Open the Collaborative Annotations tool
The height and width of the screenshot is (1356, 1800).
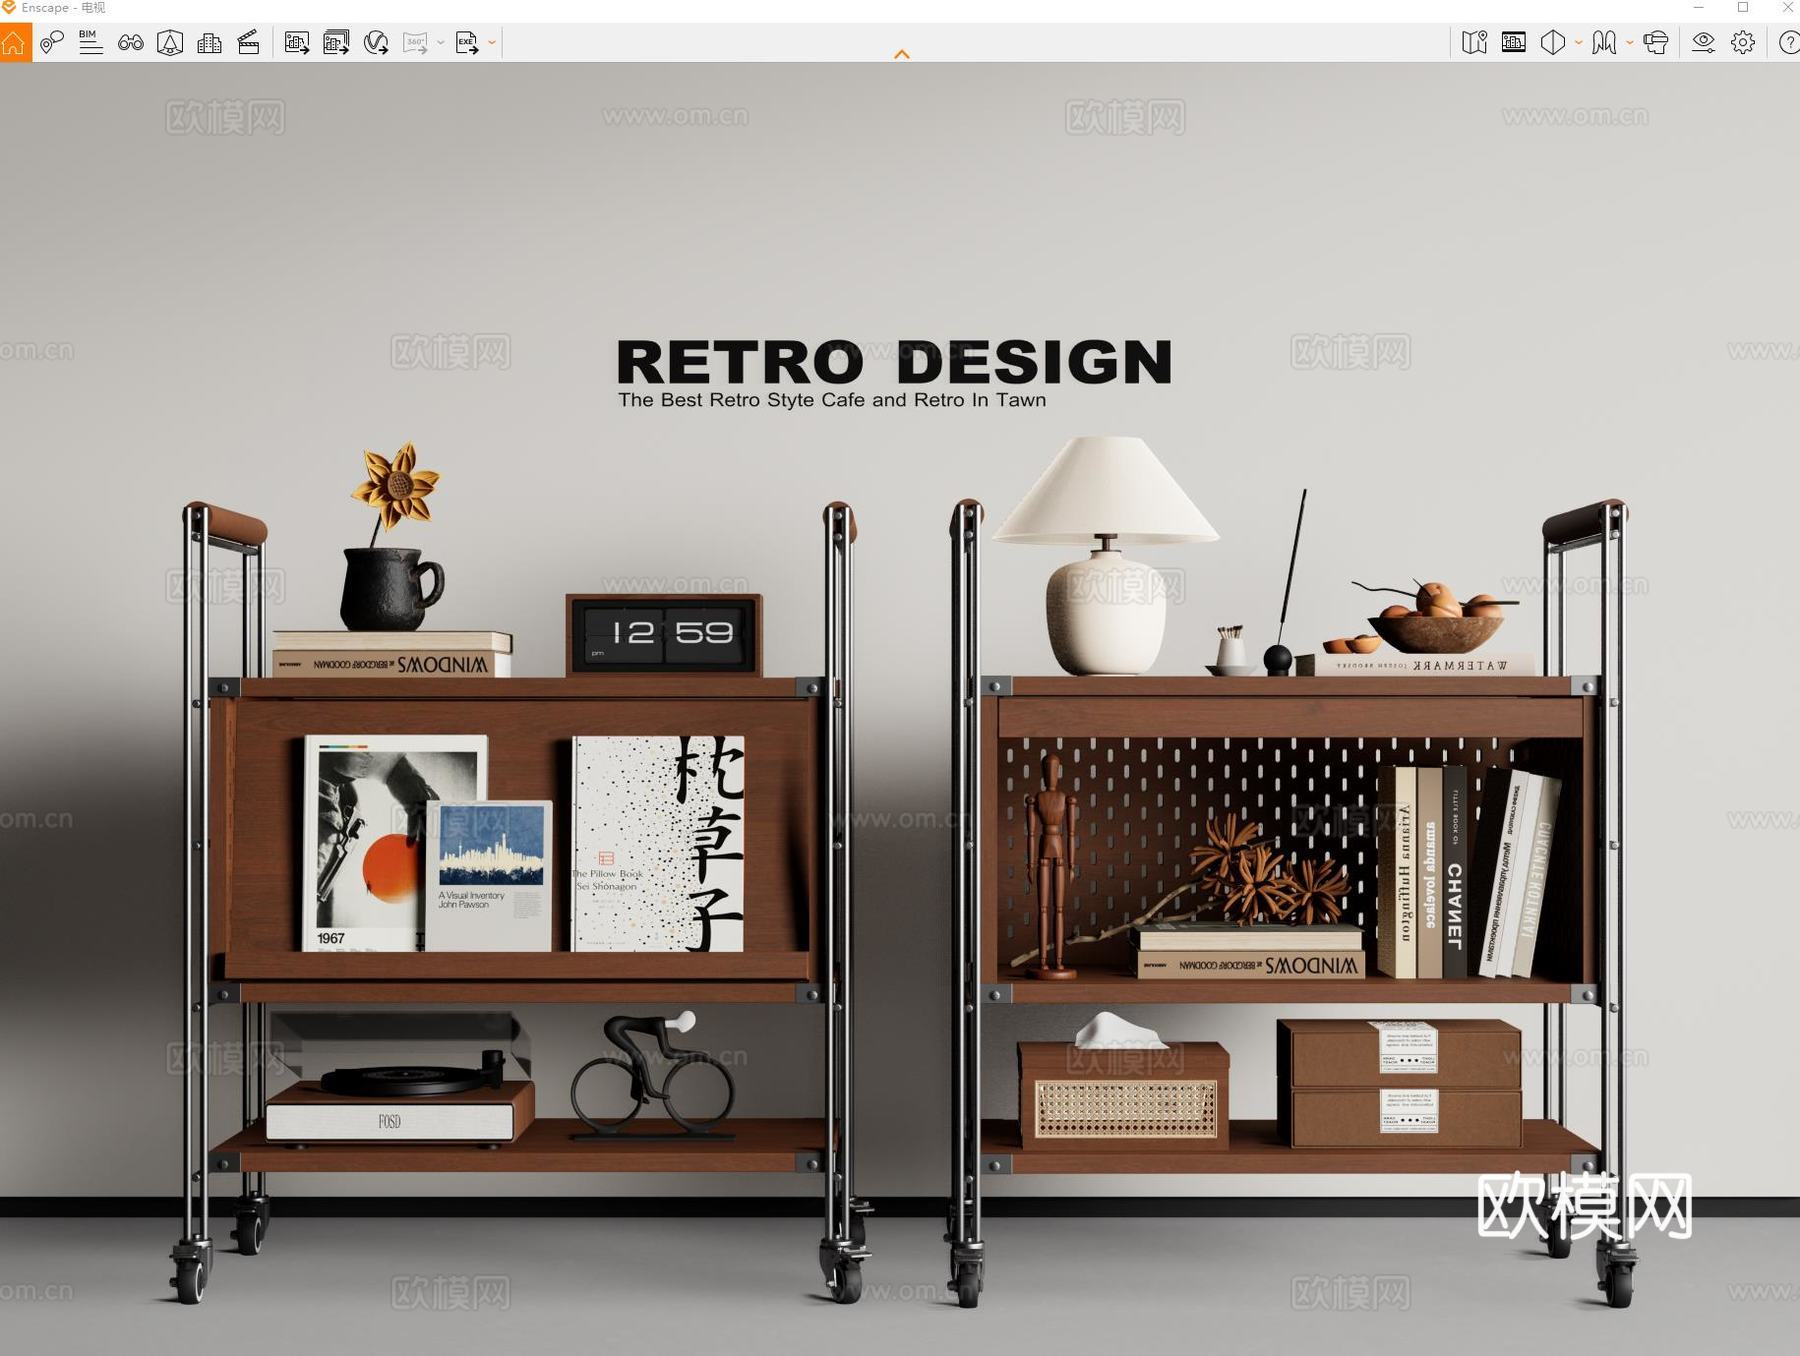coord(52,43)
